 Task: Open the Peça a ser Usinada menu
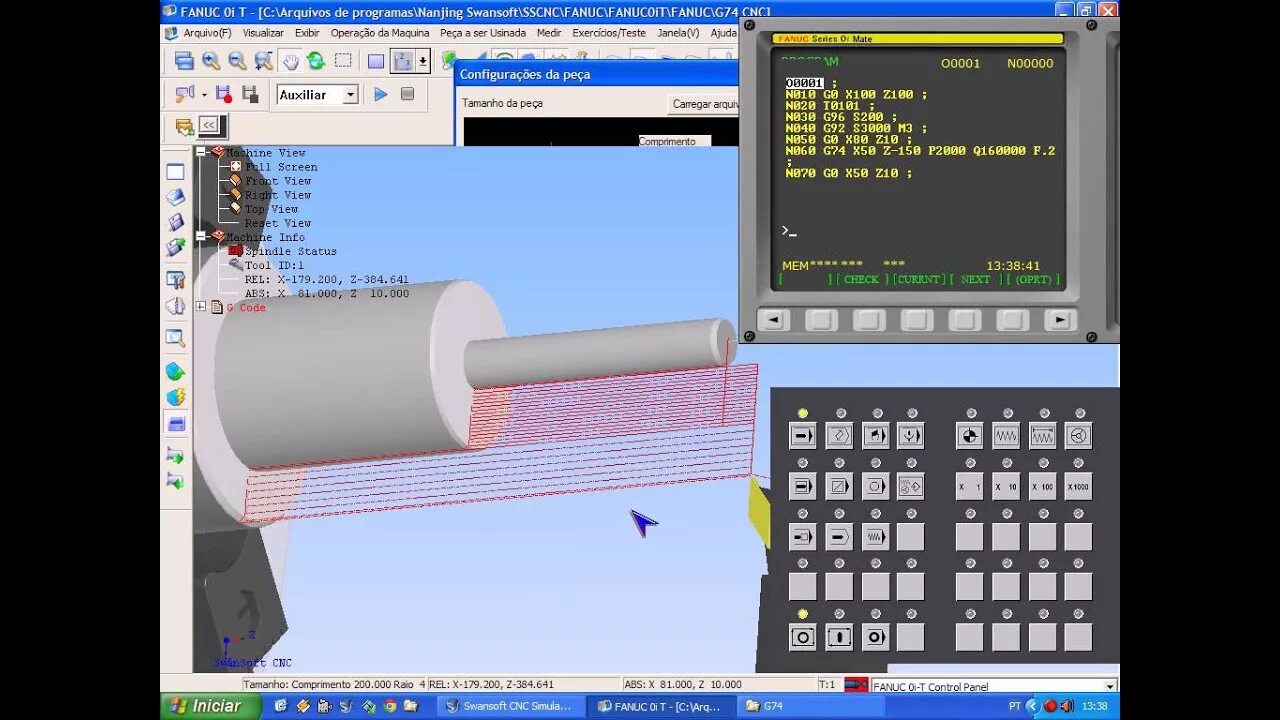(x=483, y=33)
